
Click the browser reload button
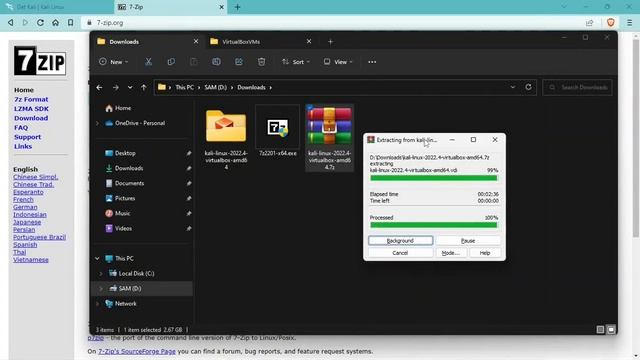tap(40, 23)
